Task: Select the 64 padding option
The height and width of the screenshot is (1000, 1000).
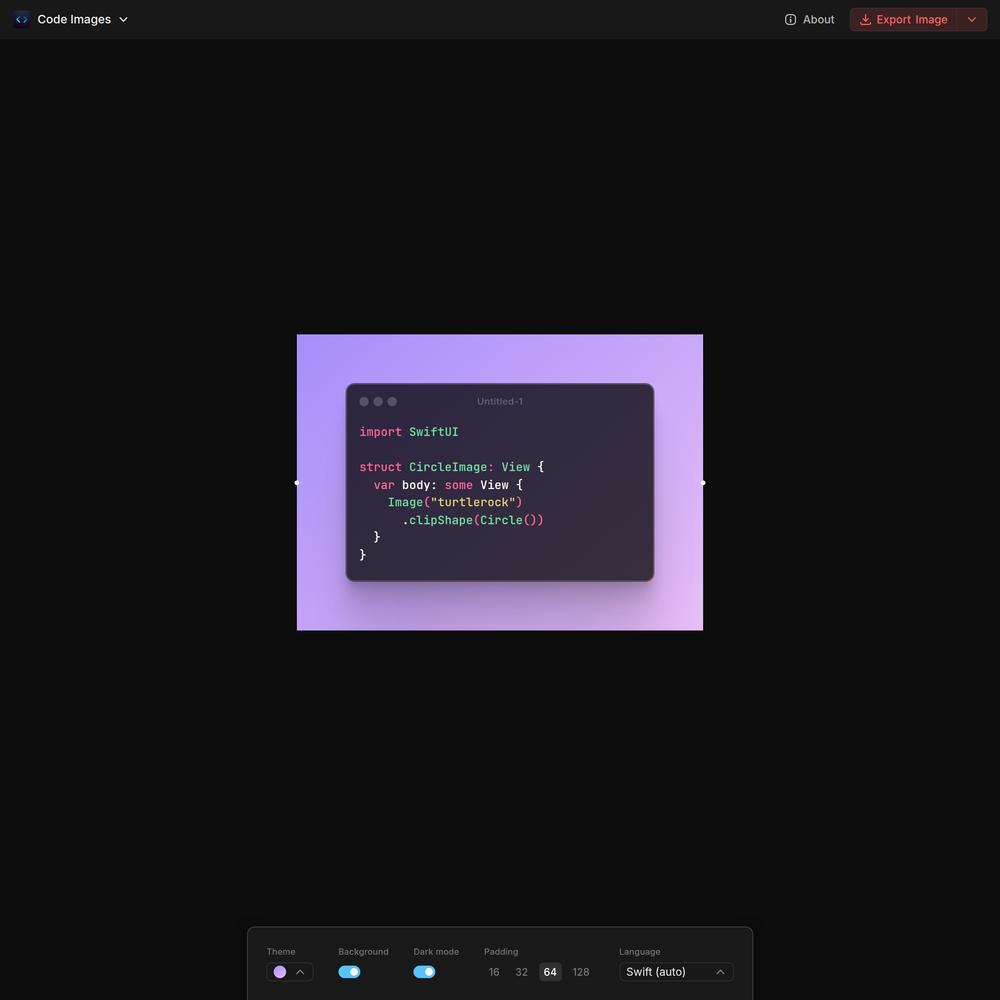Action: (550, 971)
